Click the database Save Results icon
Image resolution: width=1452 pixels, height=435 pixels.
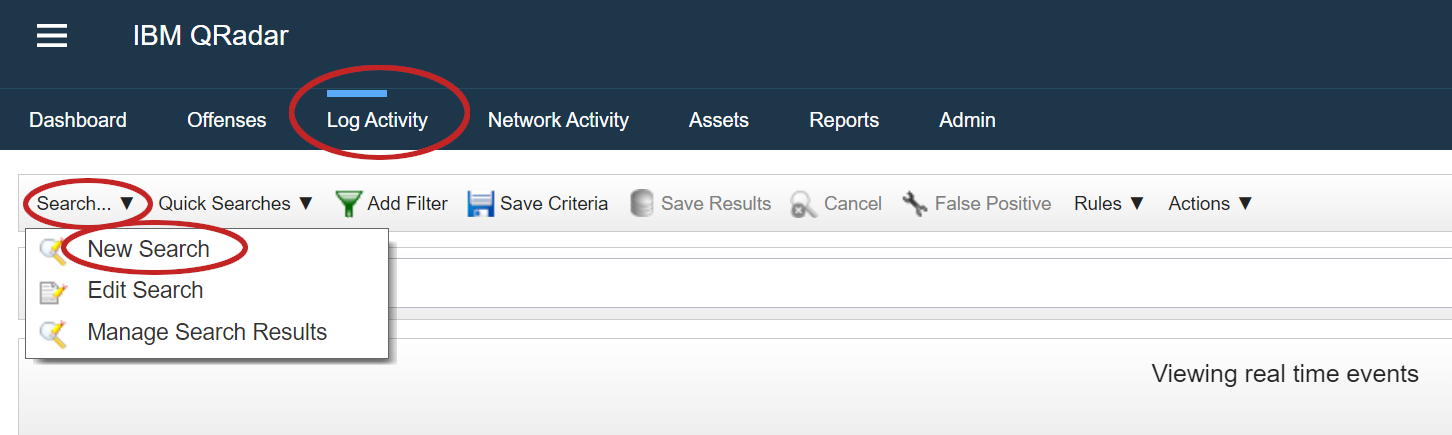pos(641,204)
